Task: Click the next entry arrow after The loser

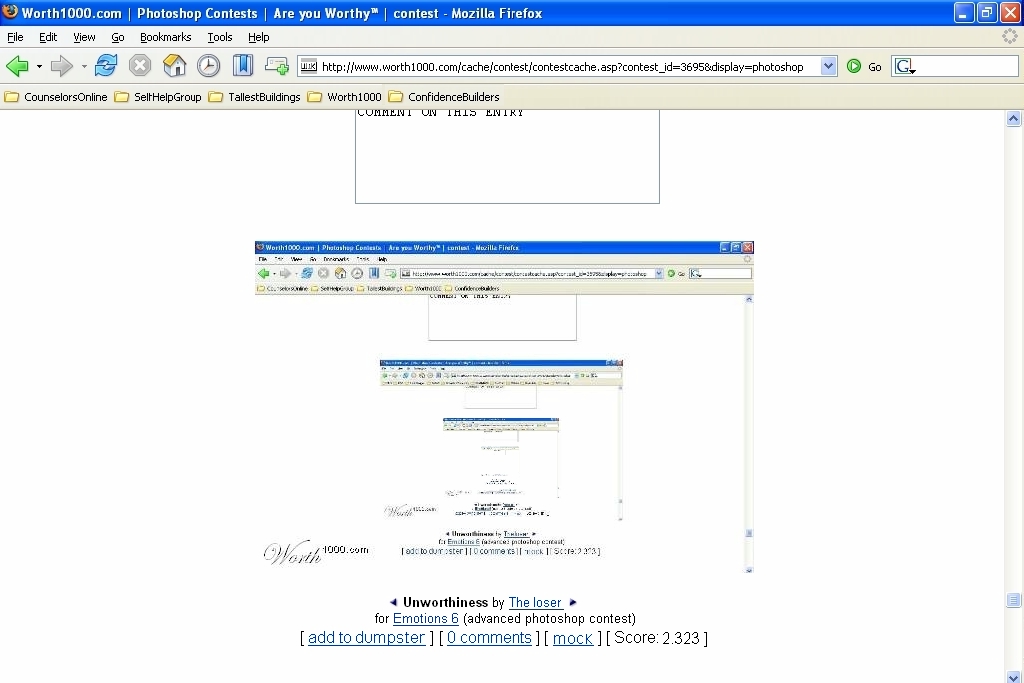Action: 573,602
